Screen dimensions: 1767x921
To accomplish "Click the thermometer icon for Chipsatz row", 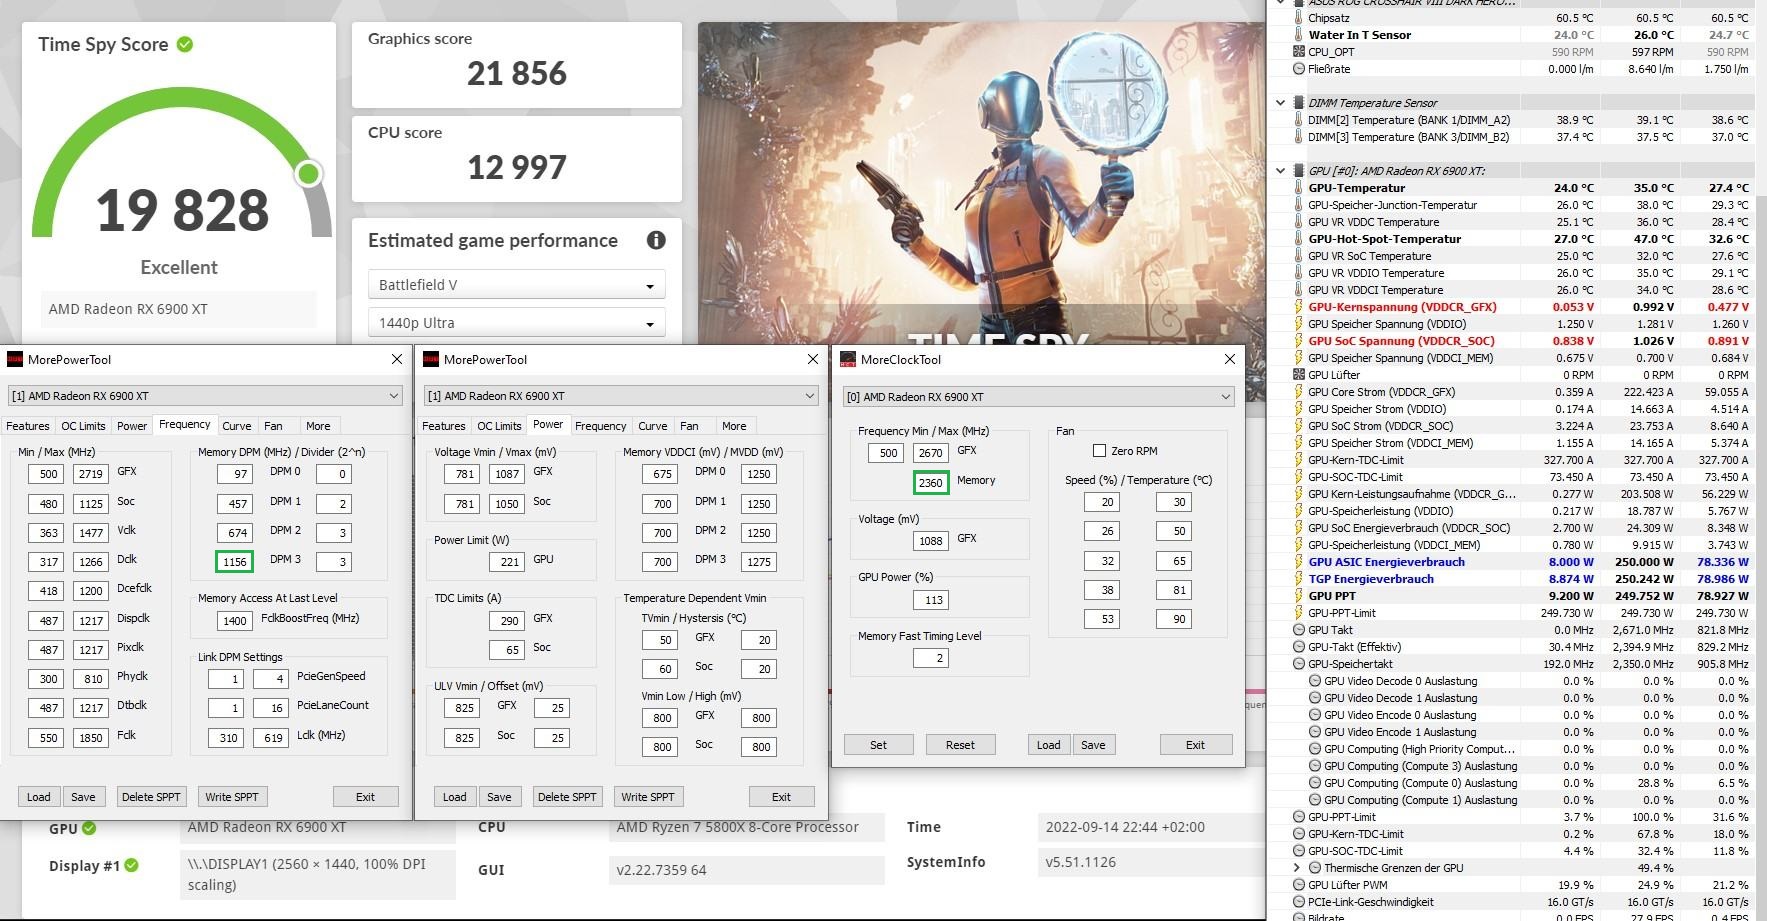I will click(x=1299, y=18).
